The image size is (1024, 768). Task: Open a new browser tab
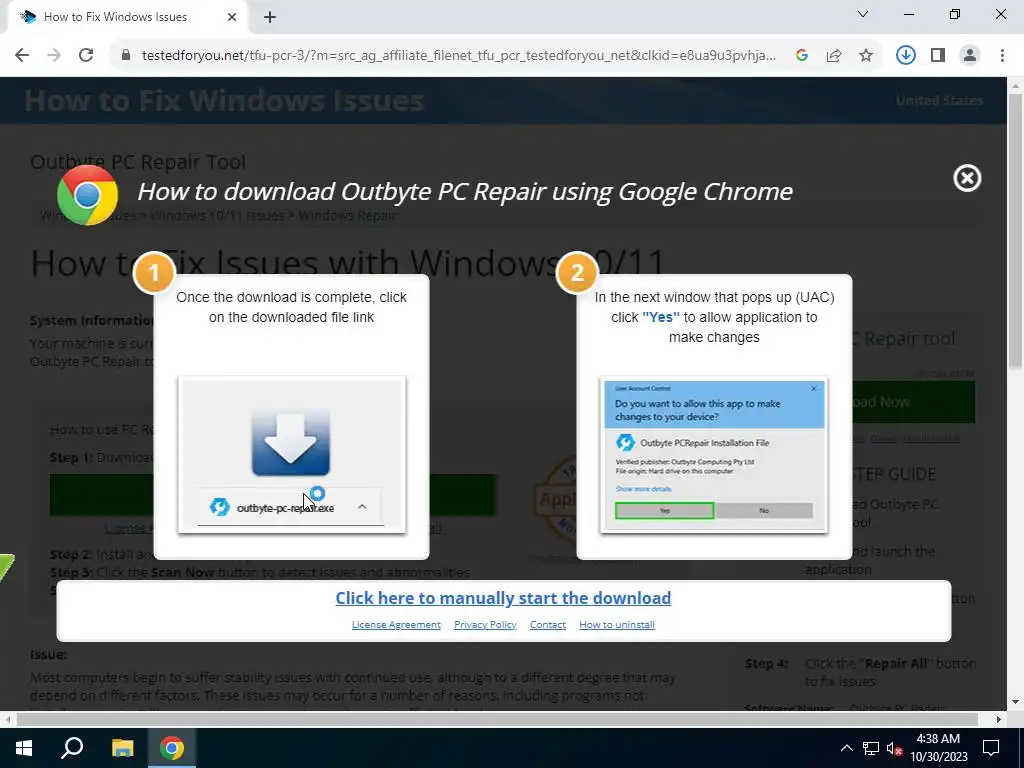coord(270,18)
